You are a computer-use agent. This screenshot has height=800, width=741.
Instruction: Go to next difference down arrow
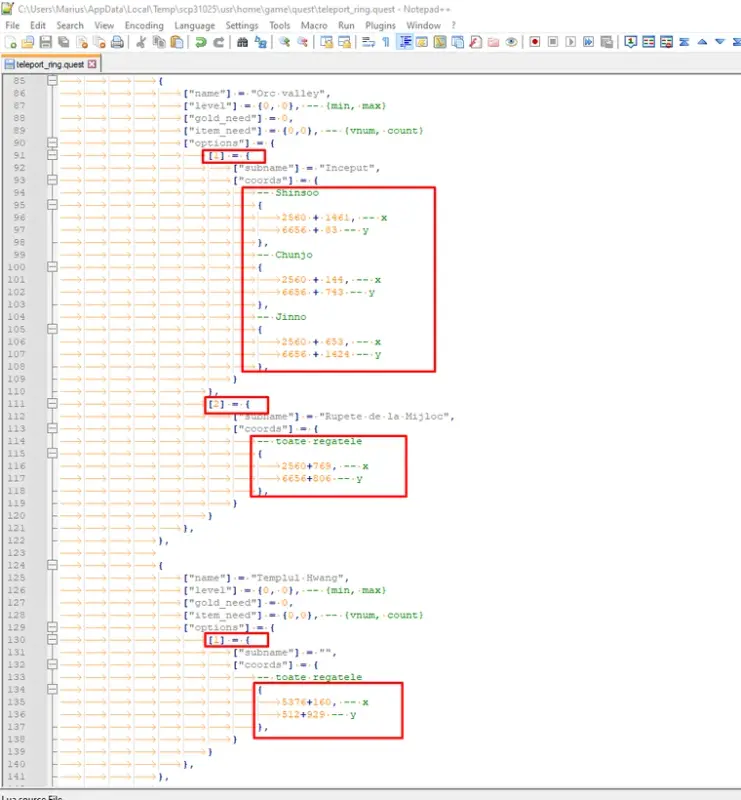click(720, 42)
